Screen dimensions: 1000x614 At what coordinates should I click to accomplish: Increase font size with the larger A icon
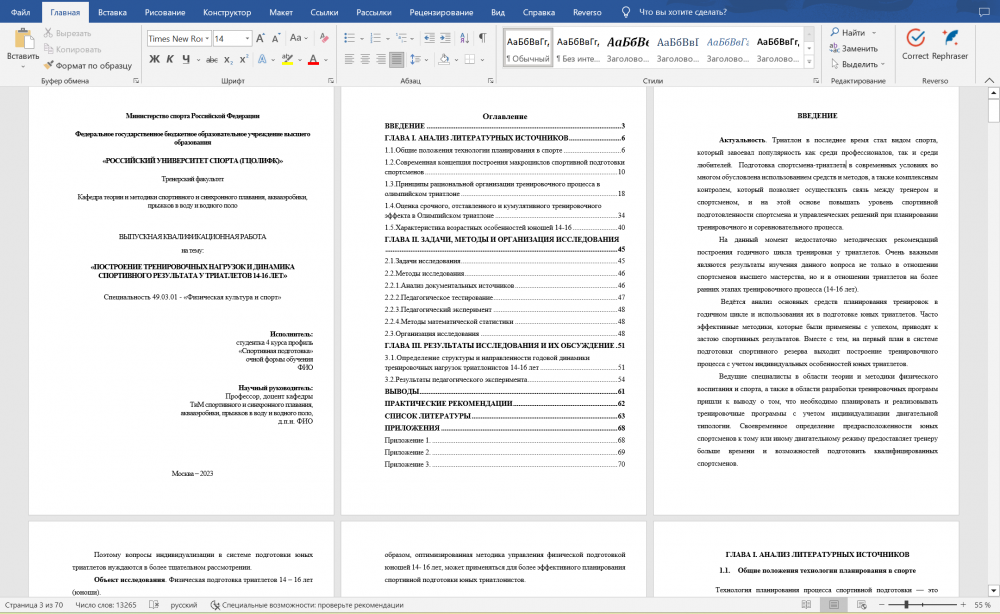pos(261,38)
